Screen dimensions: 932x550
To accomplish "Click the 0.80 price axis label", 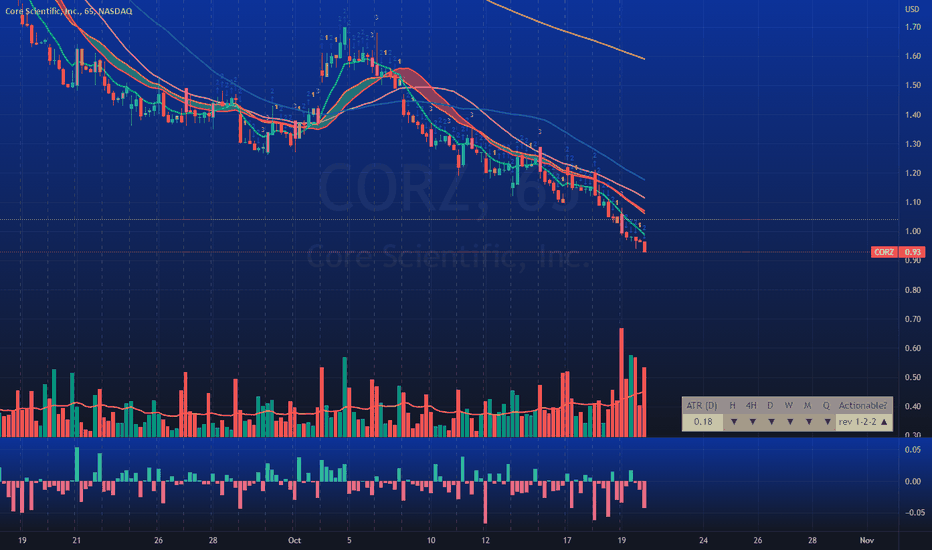I will coord(912,290).
